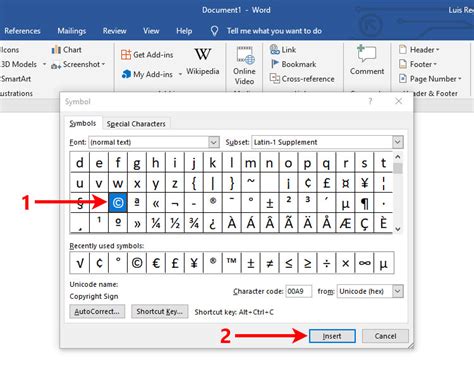
Task: Click the Insert button
Action: coord(332,336)
